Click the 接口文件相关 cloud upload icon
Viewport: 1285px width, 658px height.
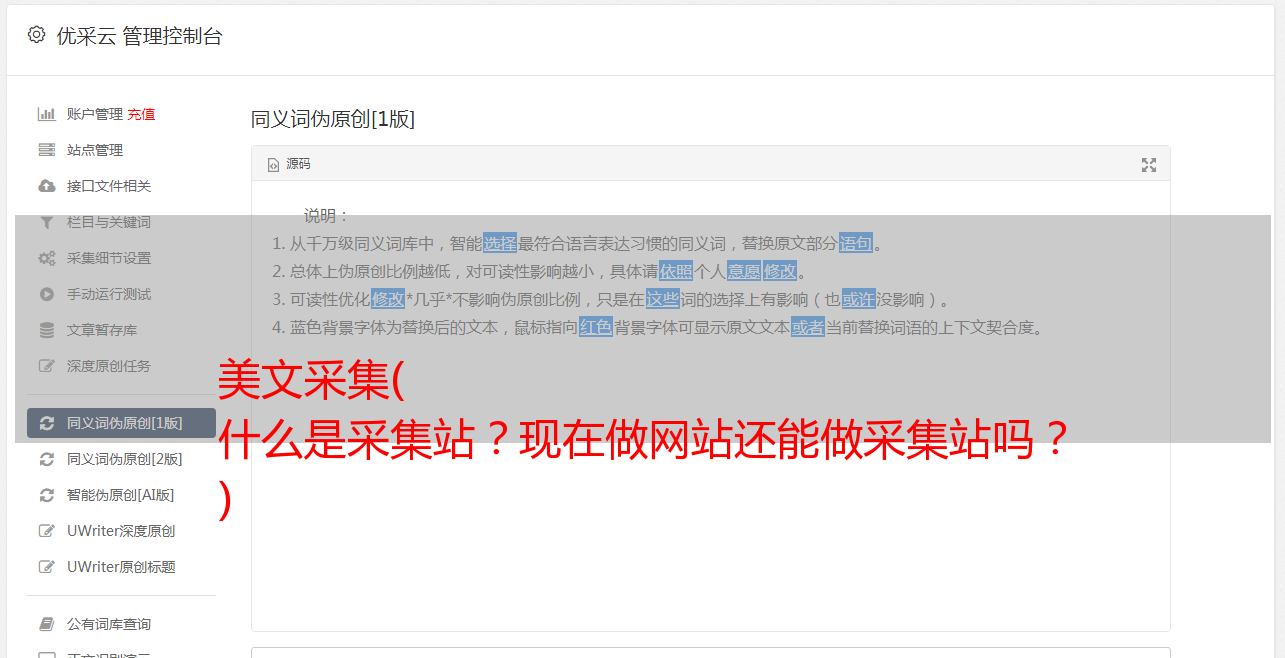pyautogui.click(x=46, y=186)
